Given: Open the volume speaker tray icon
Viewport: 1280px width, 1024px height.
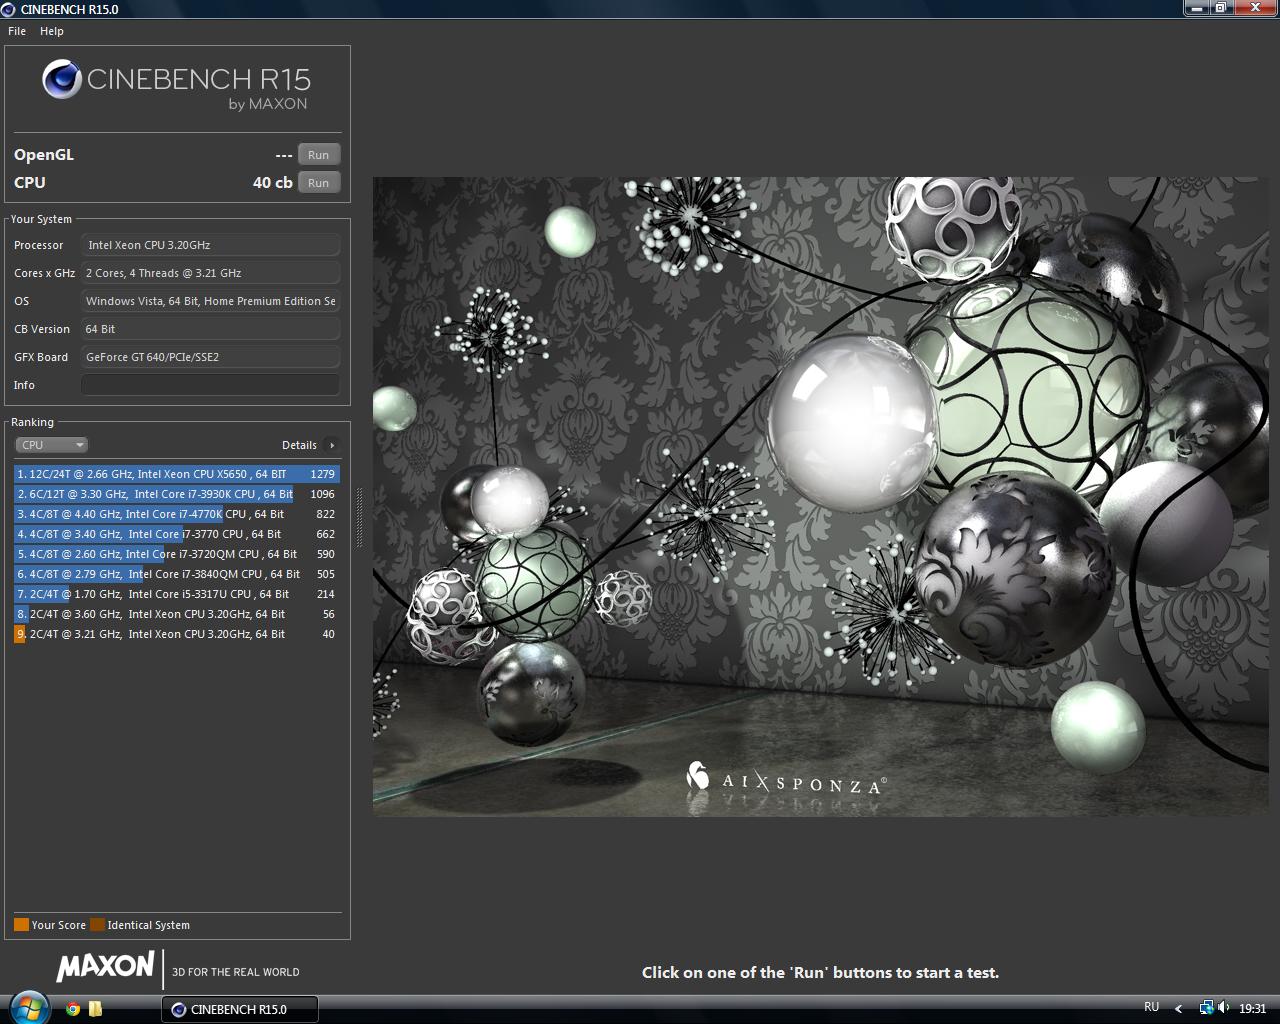Looking at the screenshot, I should tap(1224, 1009).
